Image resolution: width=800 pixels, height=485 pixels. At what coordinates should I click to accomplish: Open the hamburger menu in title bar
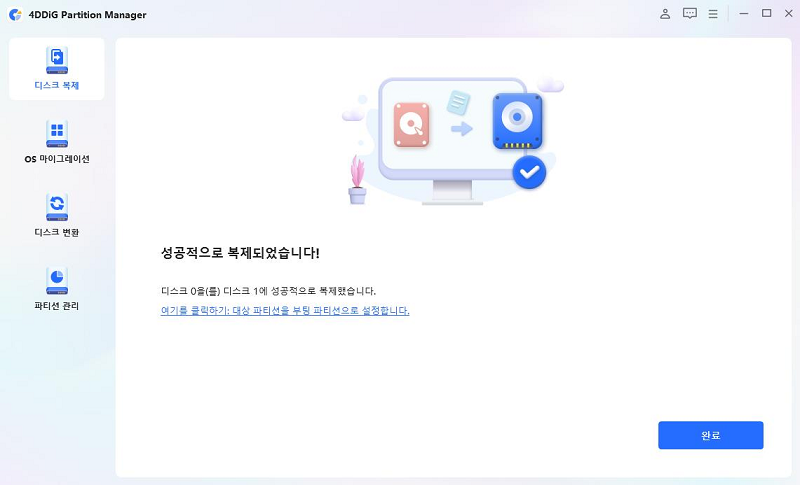[713, 14]
